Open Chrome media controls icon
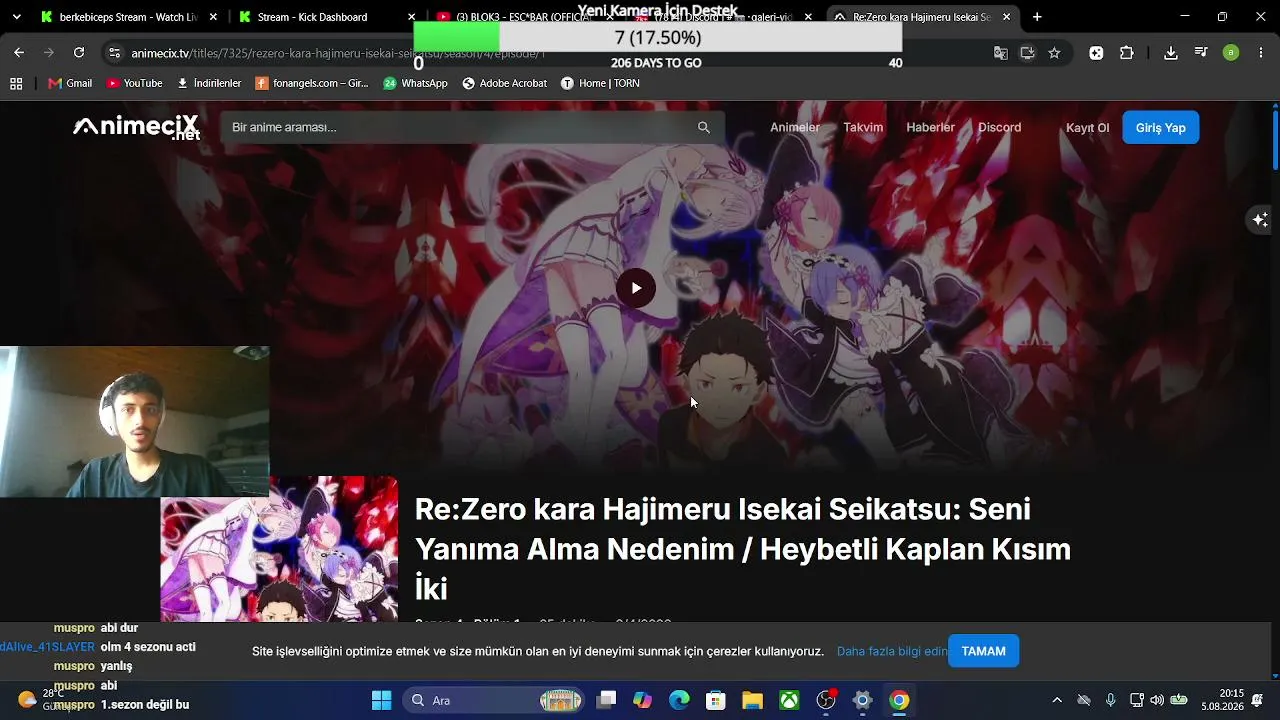The height and width of the screenshot is (720, 1280). pos(1201,53)
